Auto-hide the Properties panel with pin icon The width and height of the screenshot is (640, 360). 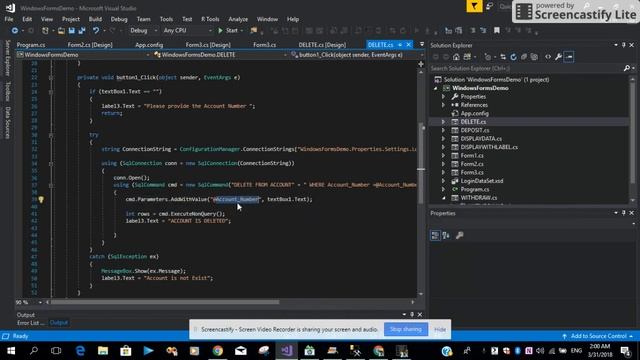tap(624, 213)
